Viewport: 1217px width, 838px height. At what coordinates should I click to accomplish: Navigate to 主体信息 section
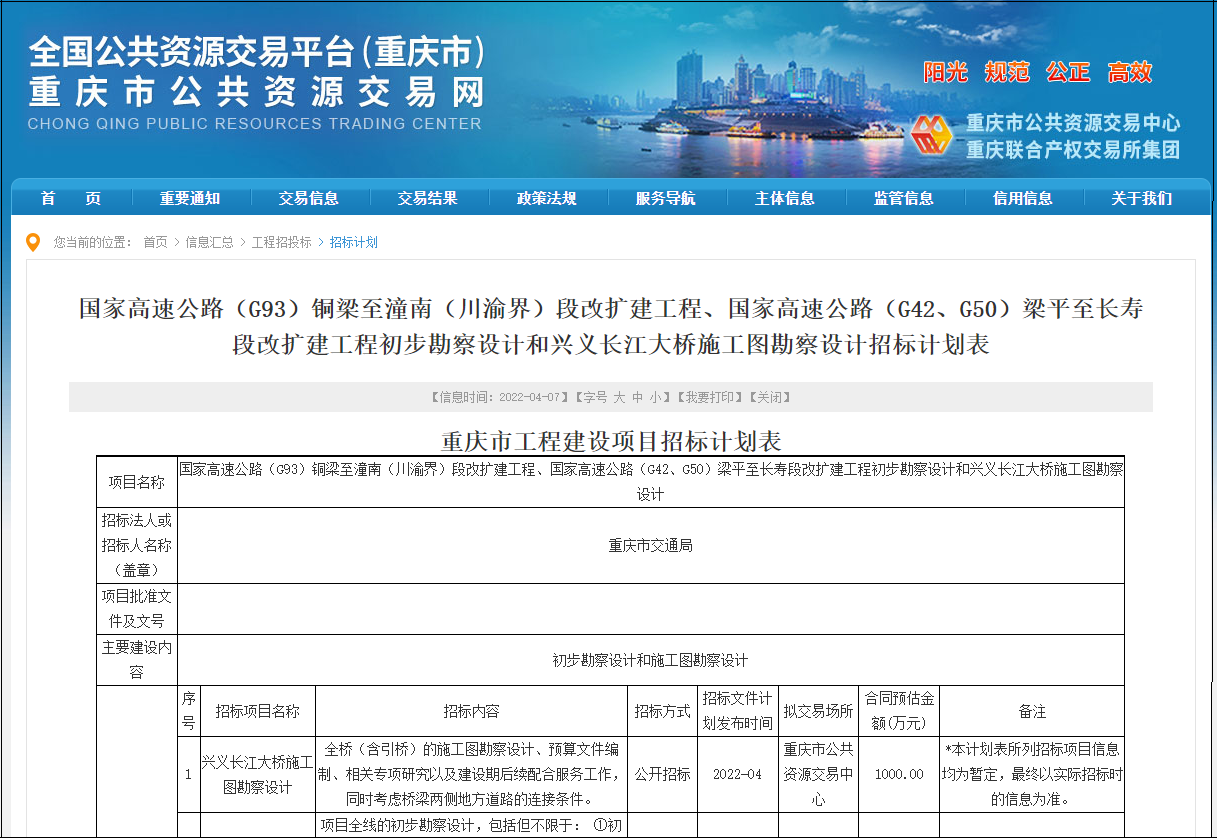[785, 199]
